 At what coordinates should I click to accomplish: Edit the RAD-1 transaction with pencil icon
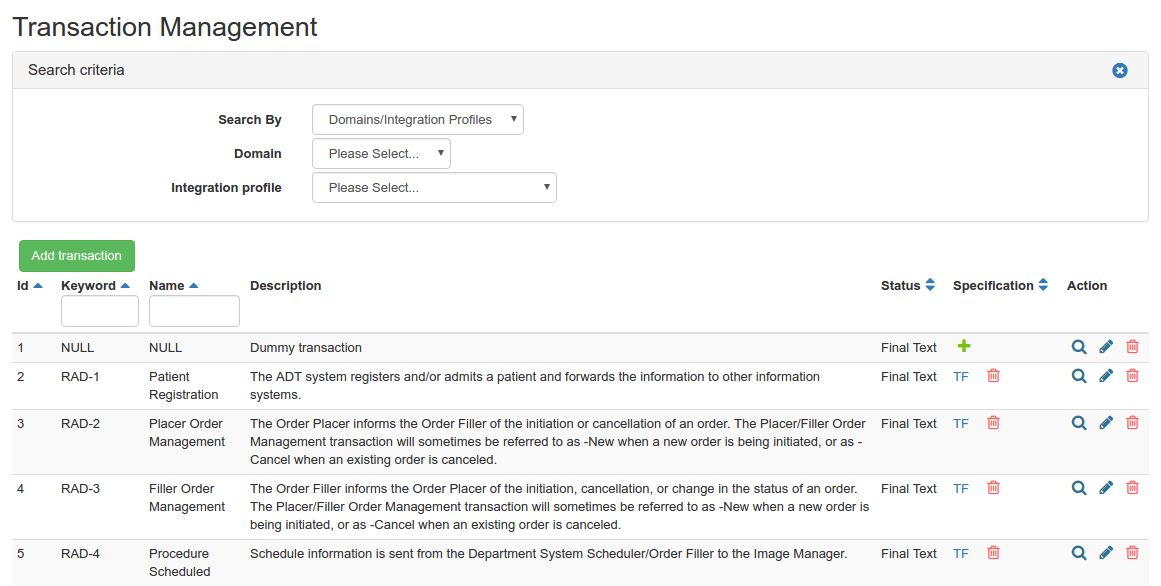(1106, 376)
